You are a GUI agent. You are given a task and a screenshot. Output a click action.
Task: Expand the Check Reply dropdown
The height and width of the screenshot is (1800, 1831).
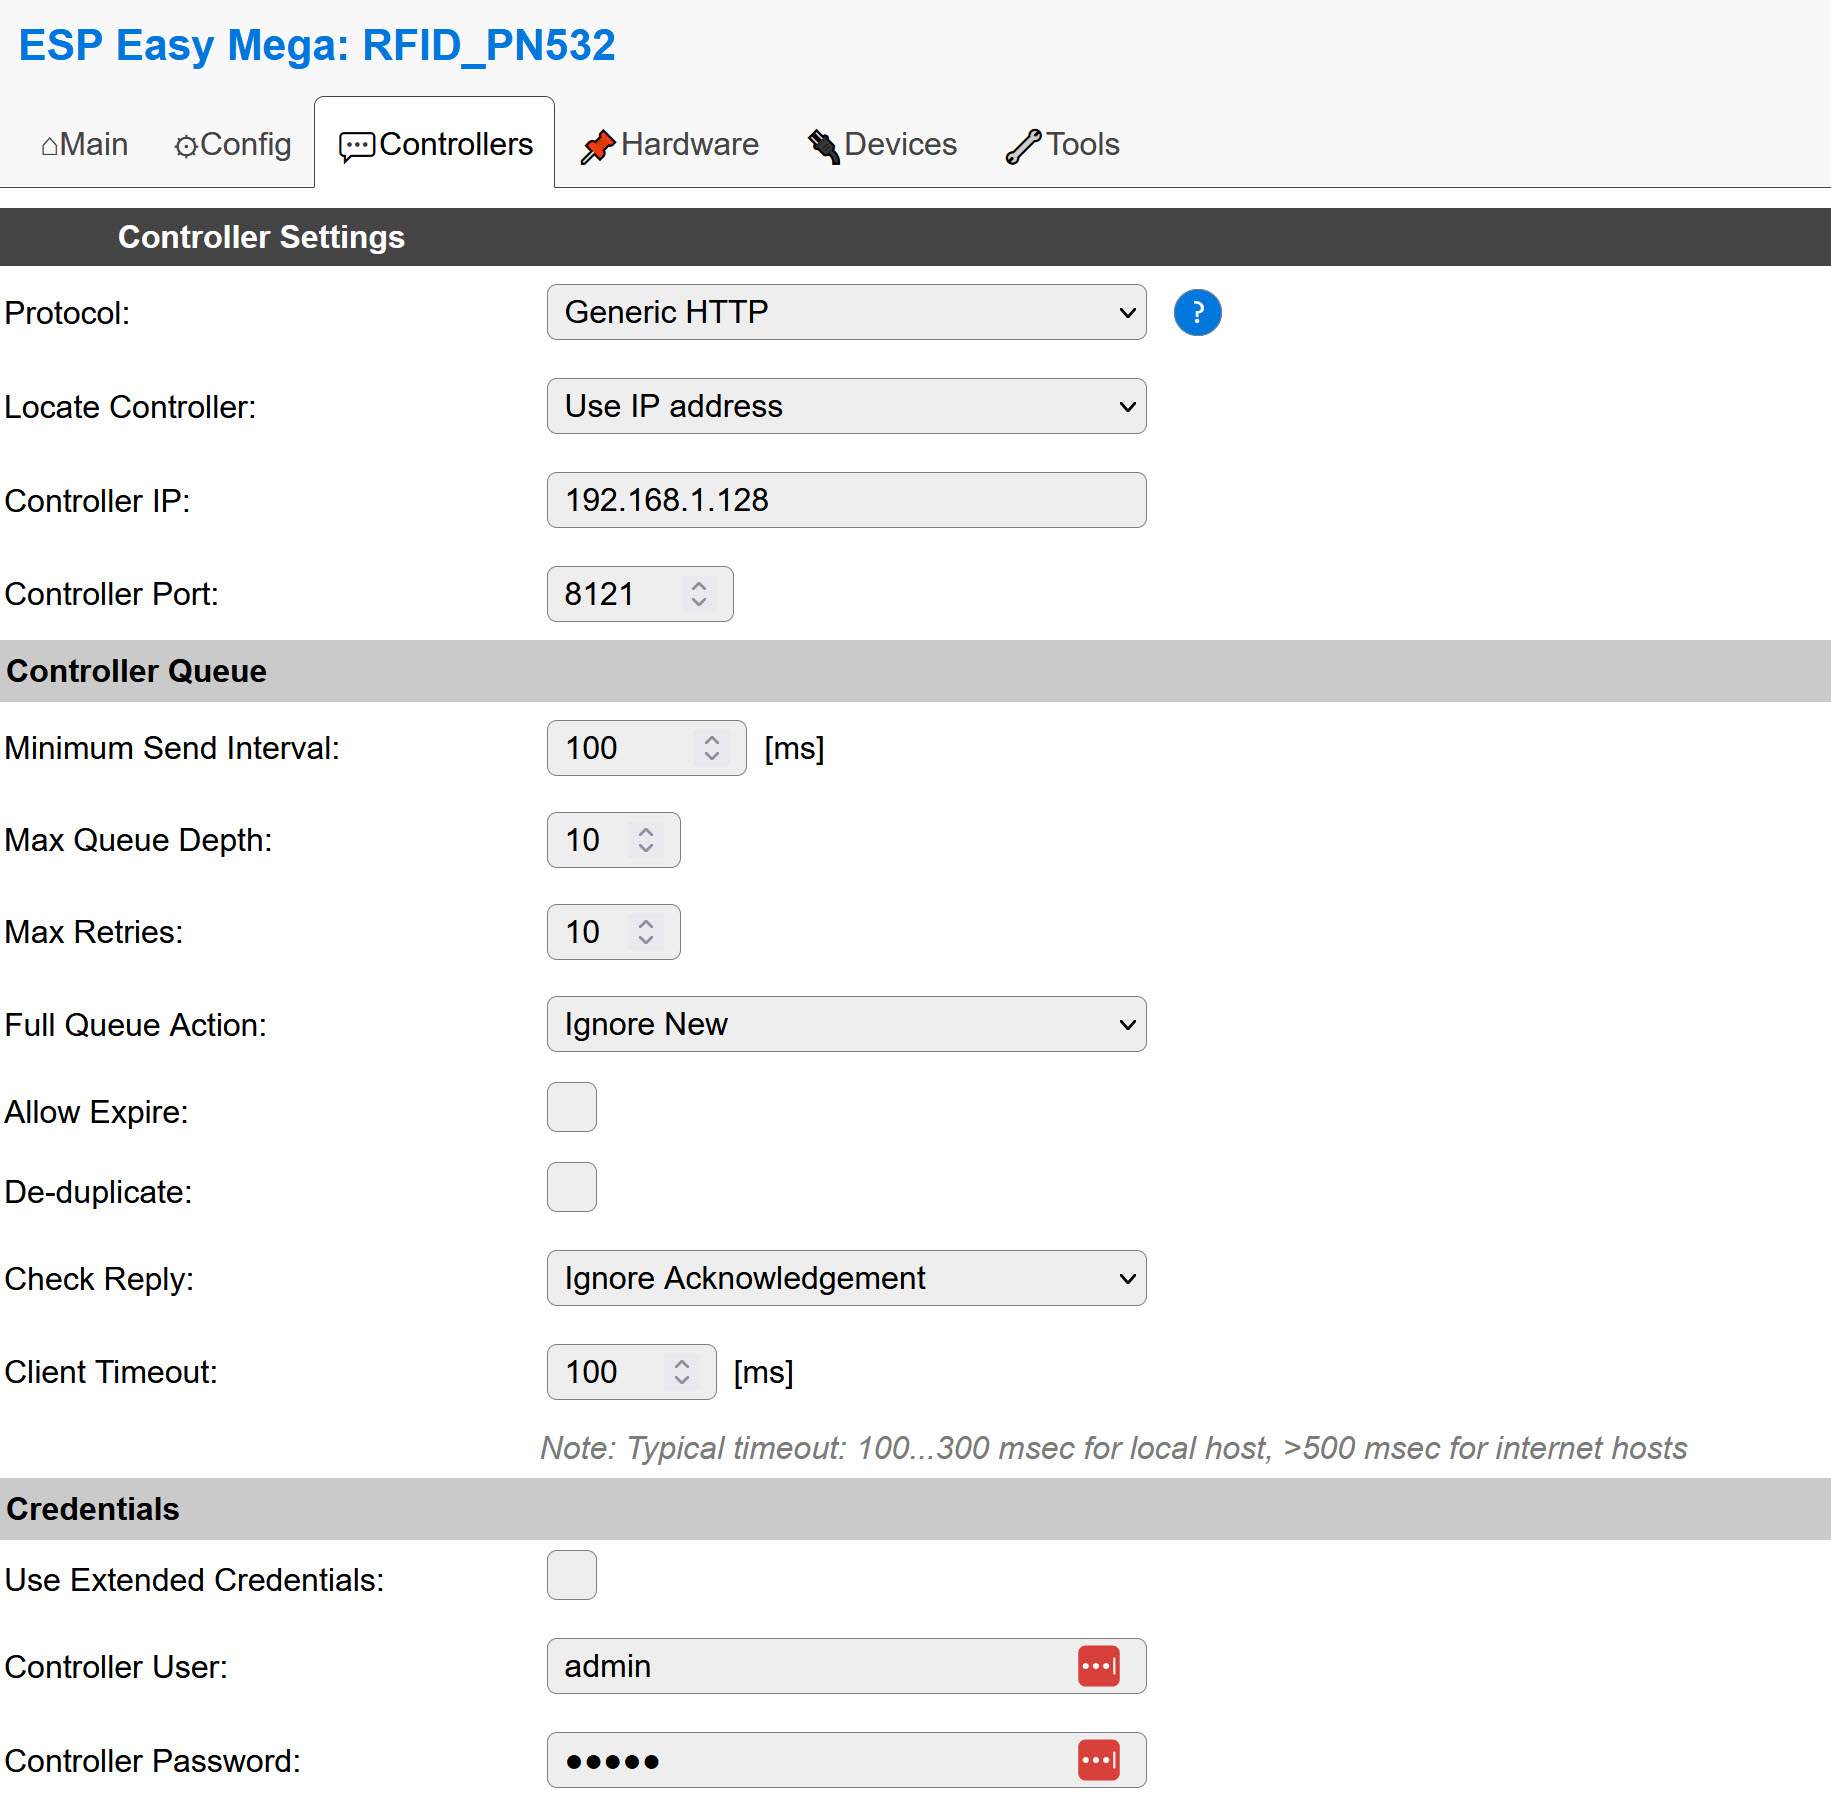pyautogui.click(x=846, y=1278)
